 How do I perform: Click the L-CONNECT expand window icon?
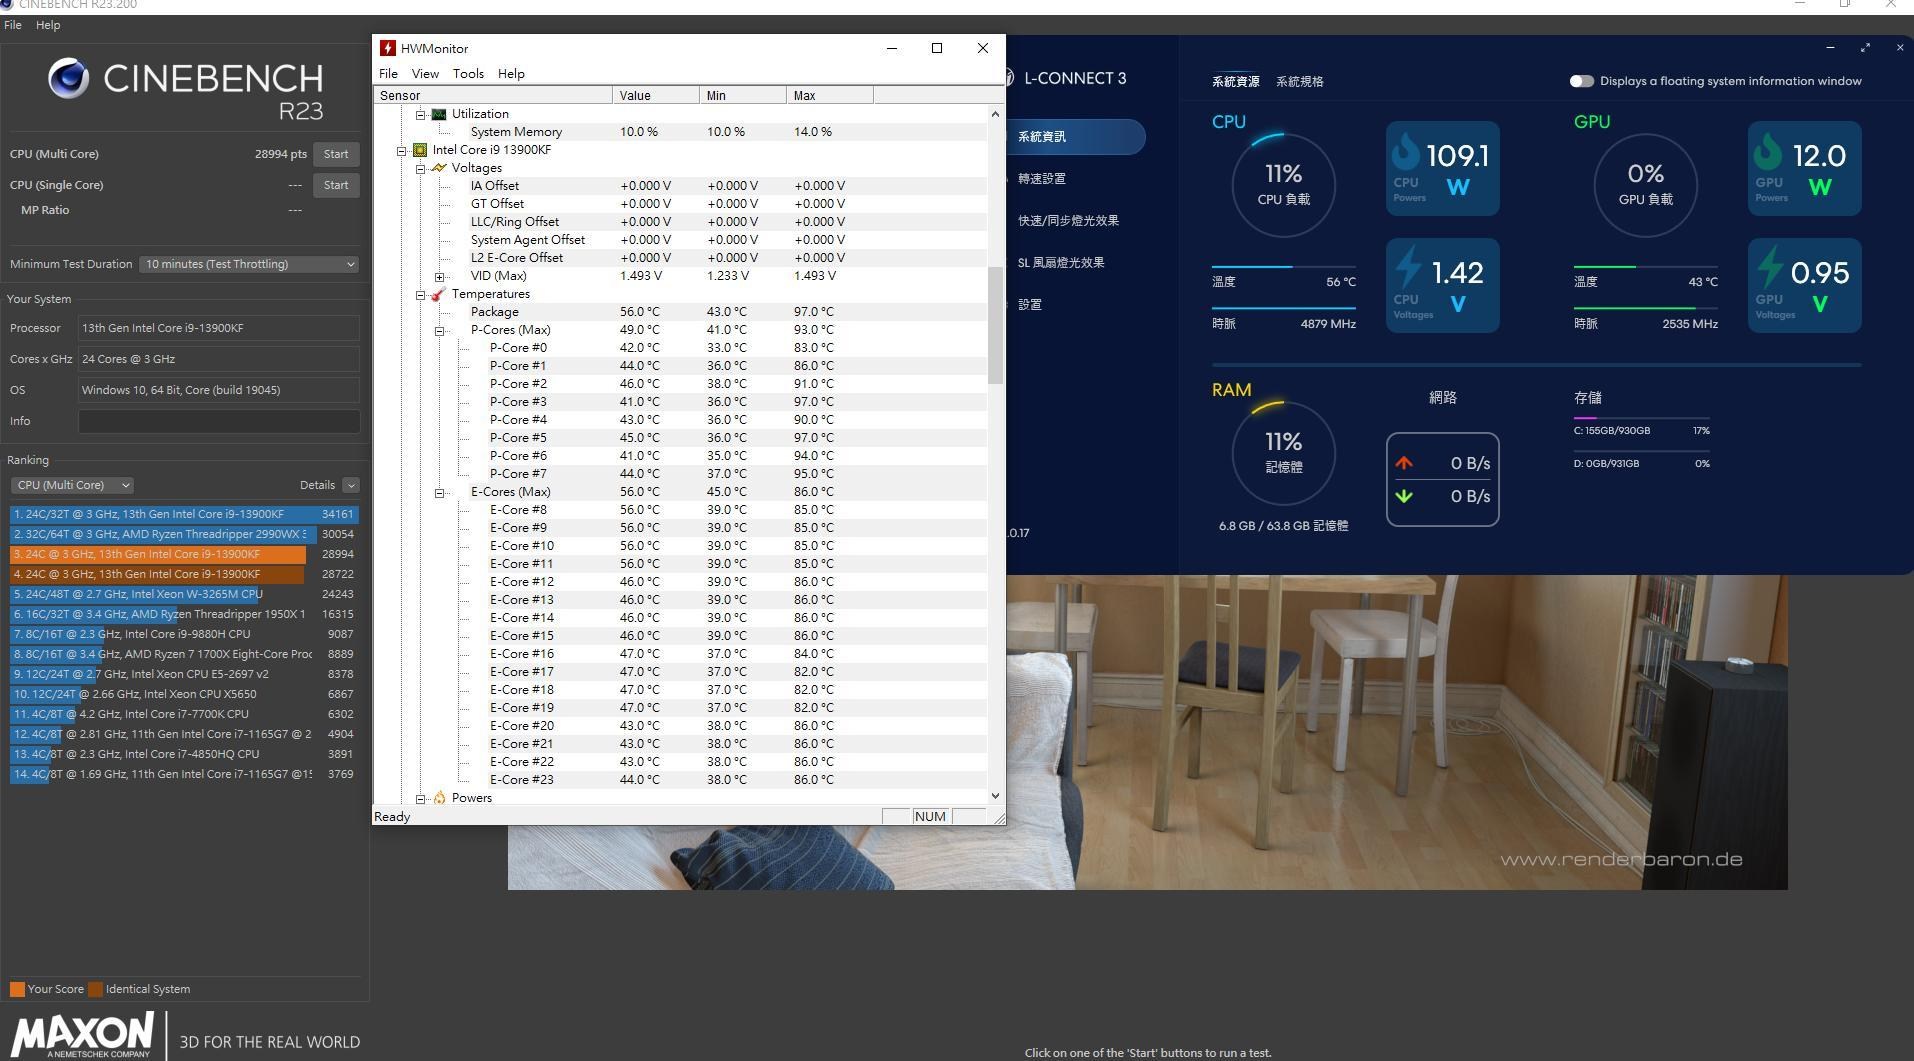pyautogui.click(x=1865, y=48)
